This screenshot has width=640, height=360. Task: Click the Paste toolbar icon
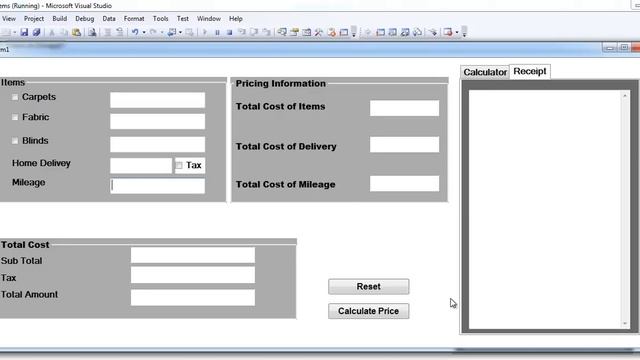(76, 32)
